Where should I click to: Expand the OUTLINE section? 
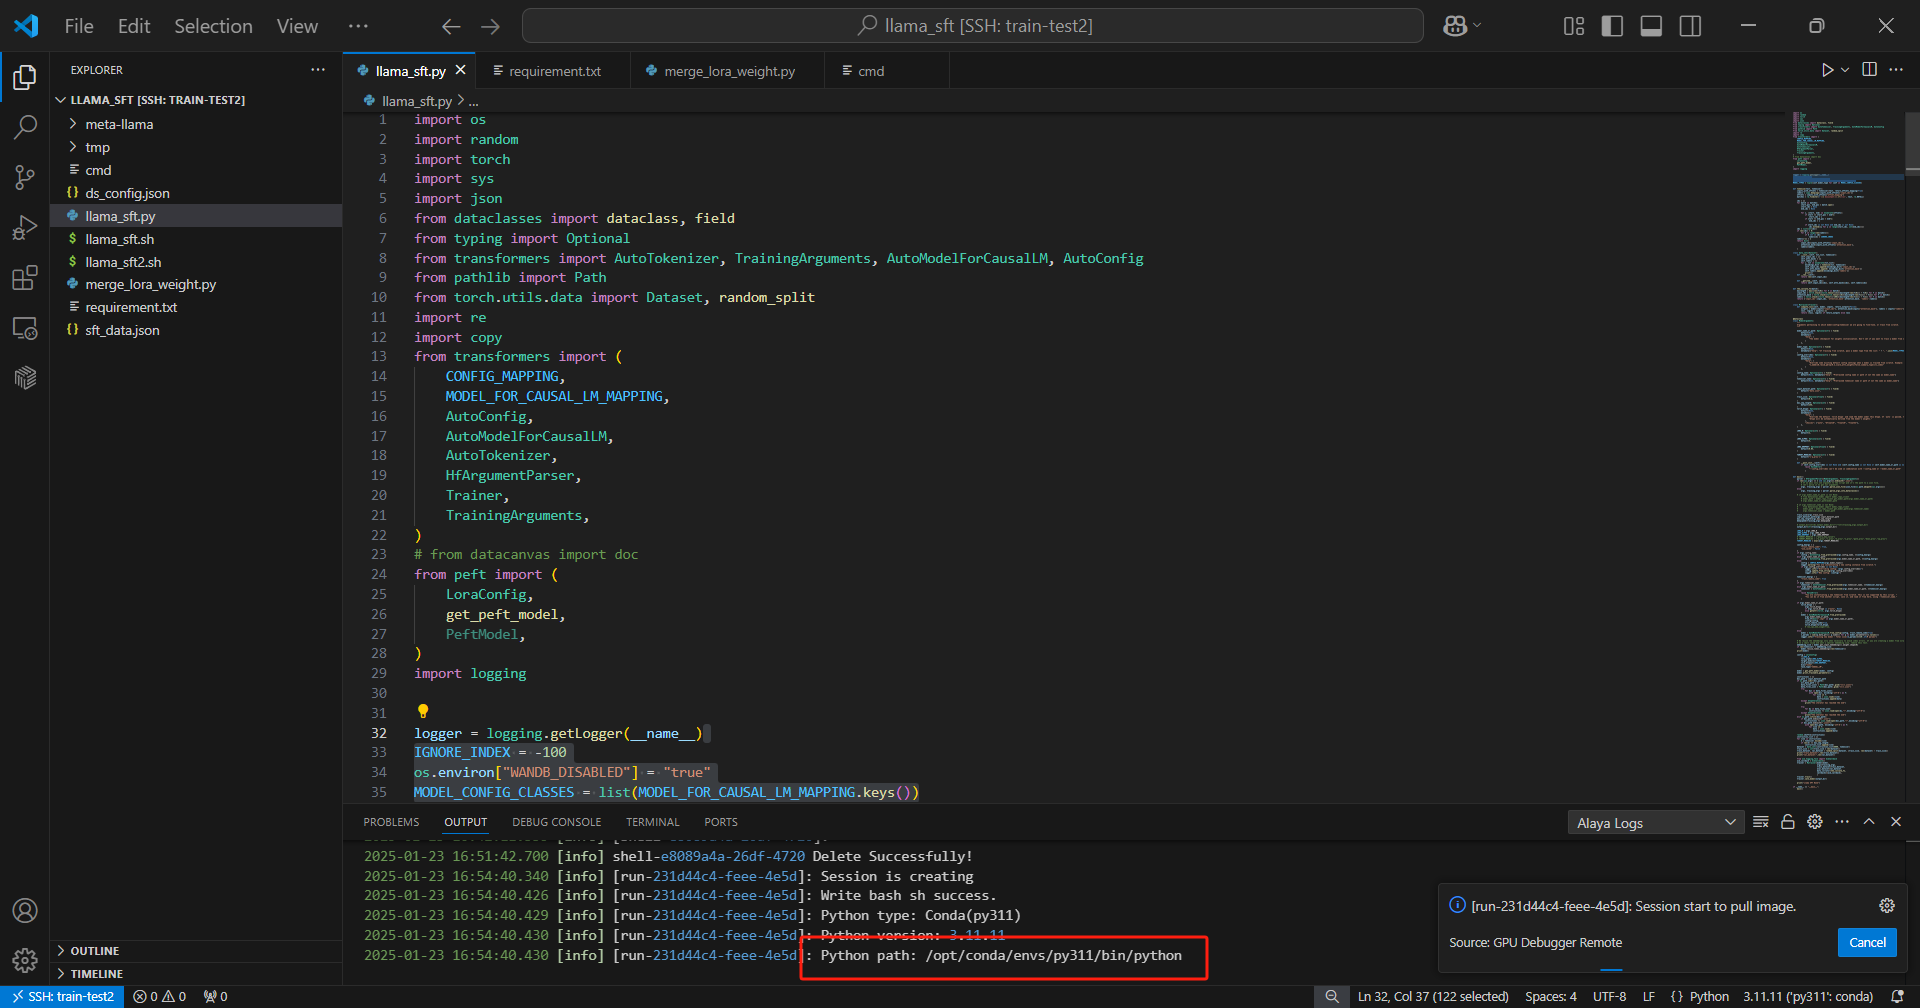point(95,951)
